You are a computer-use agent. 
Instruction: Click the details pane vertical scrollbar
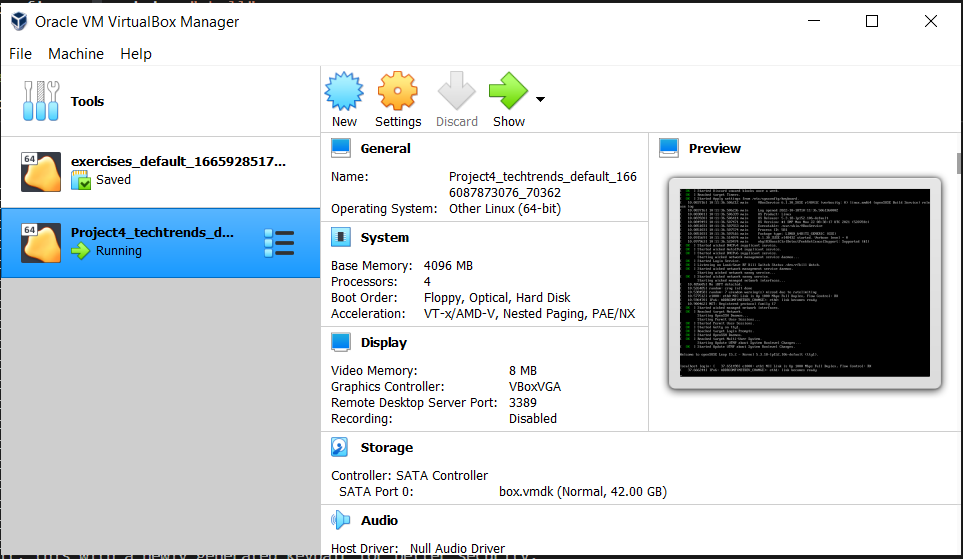(959, 163)
